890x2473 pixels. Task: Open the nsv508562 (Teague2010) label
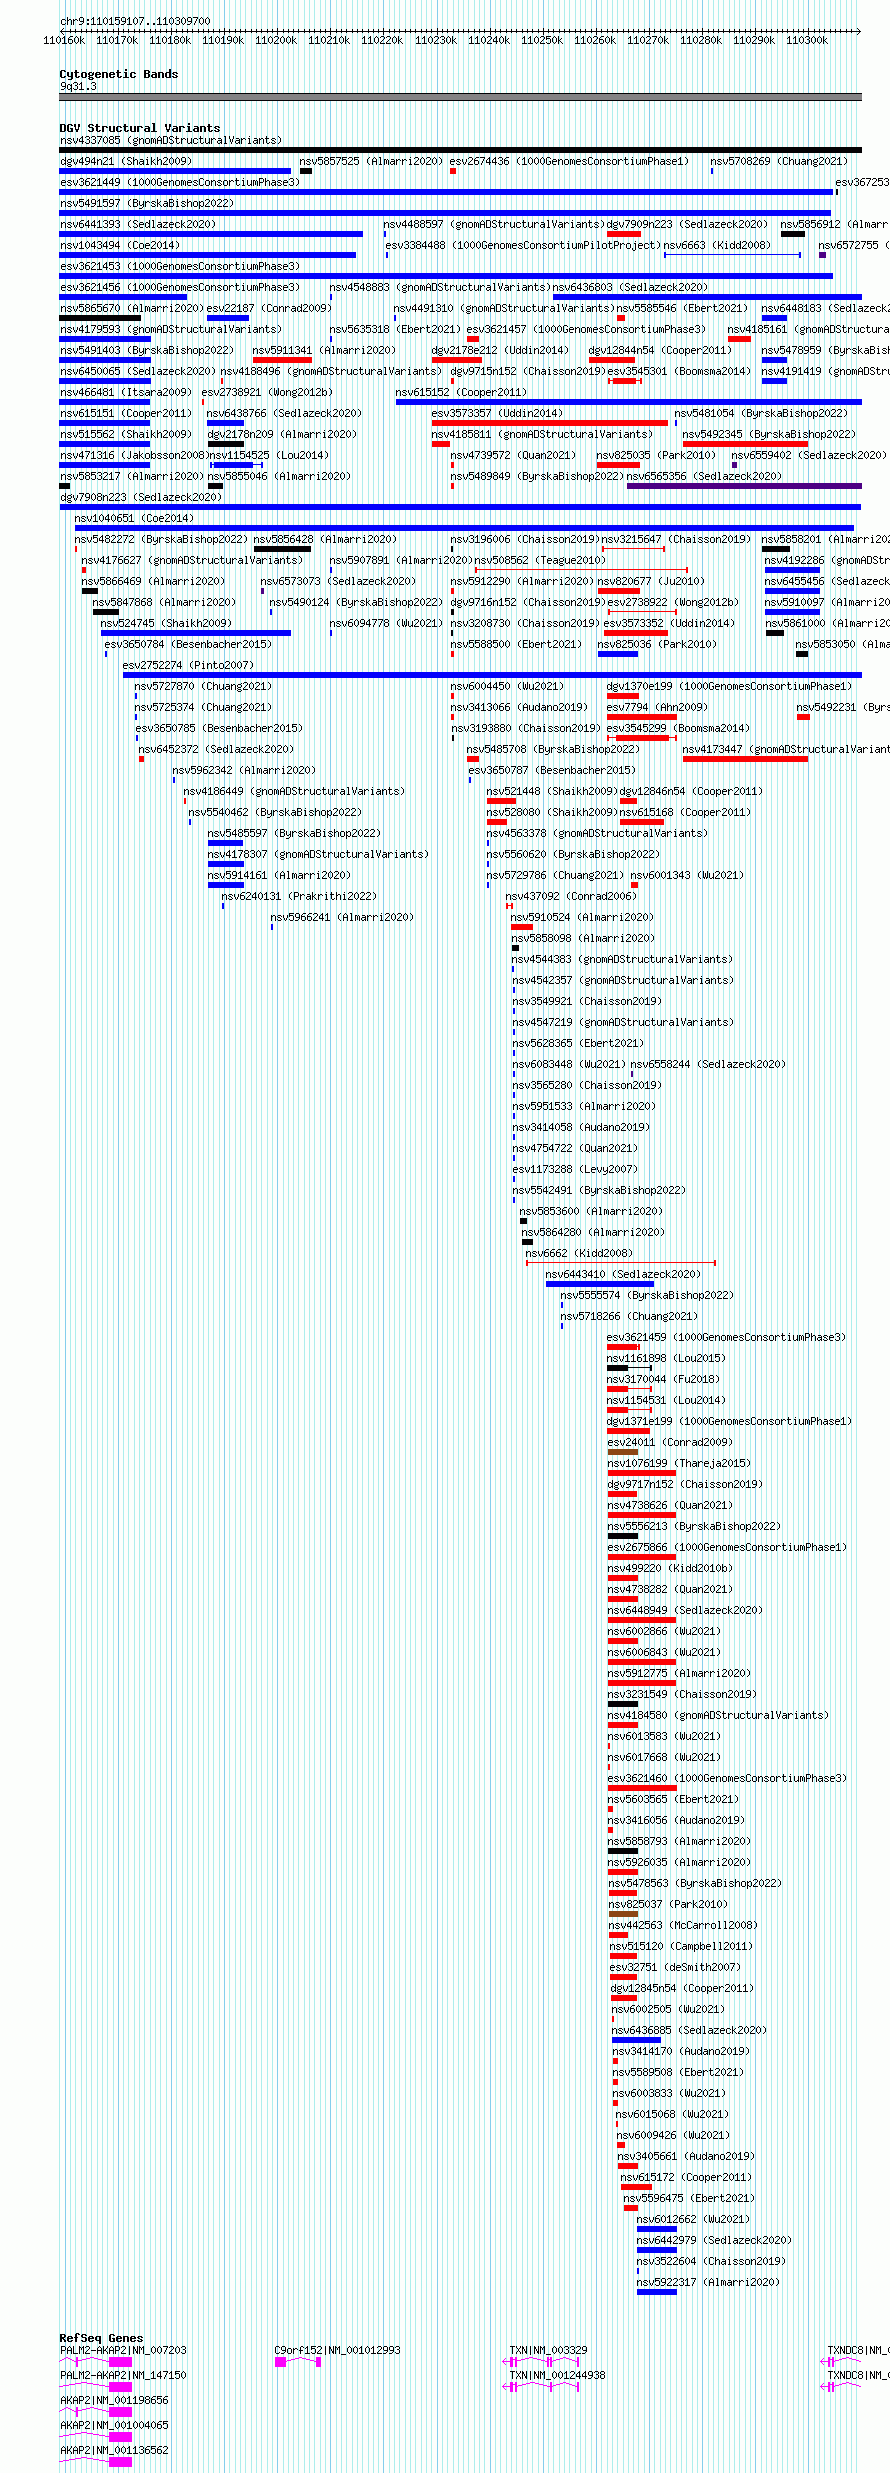pos(540,560)
